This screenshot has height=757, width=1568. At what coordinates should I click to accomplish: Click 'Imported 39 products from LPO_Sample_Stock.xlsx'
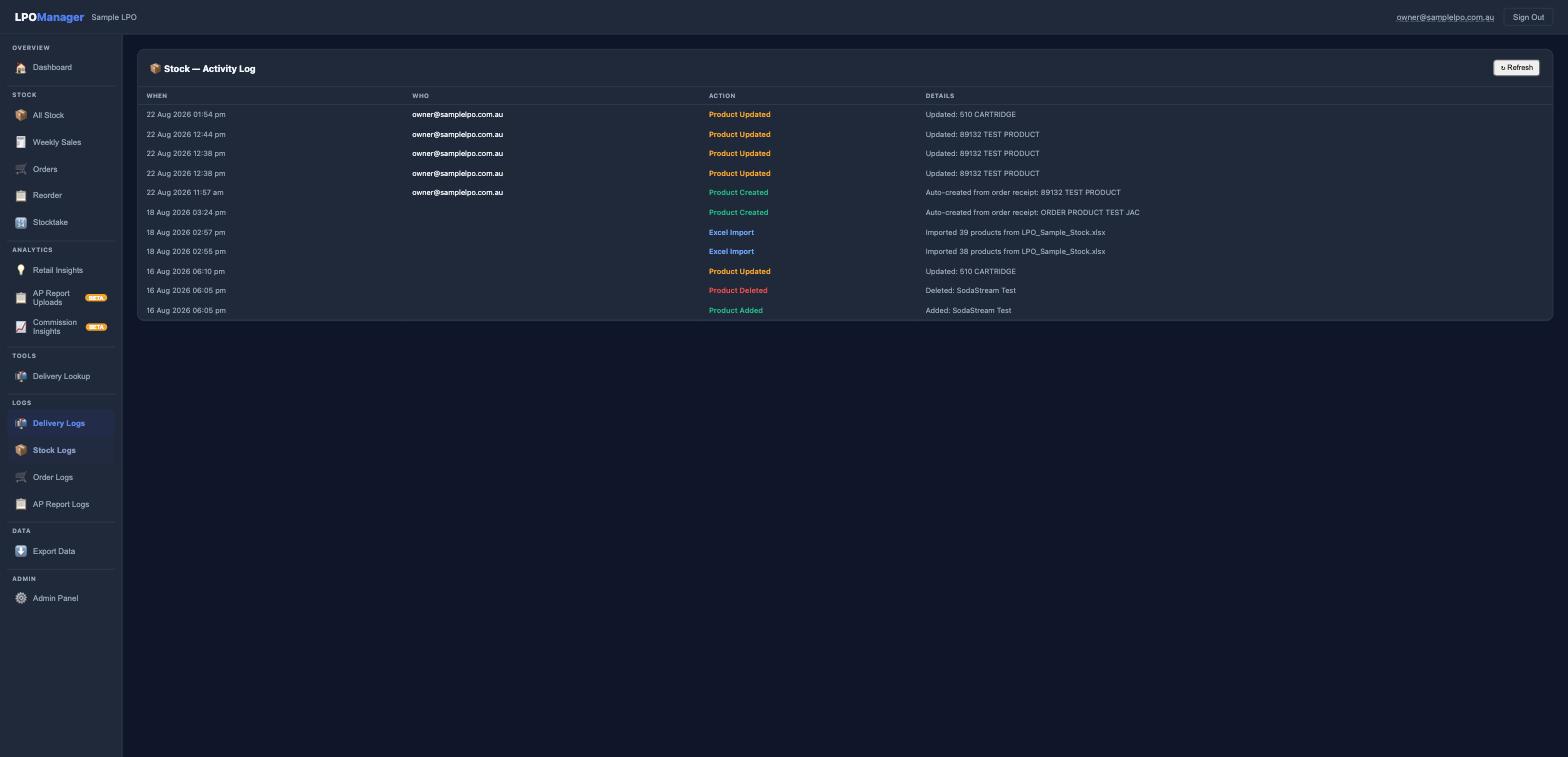click(x=1015, y=232)
